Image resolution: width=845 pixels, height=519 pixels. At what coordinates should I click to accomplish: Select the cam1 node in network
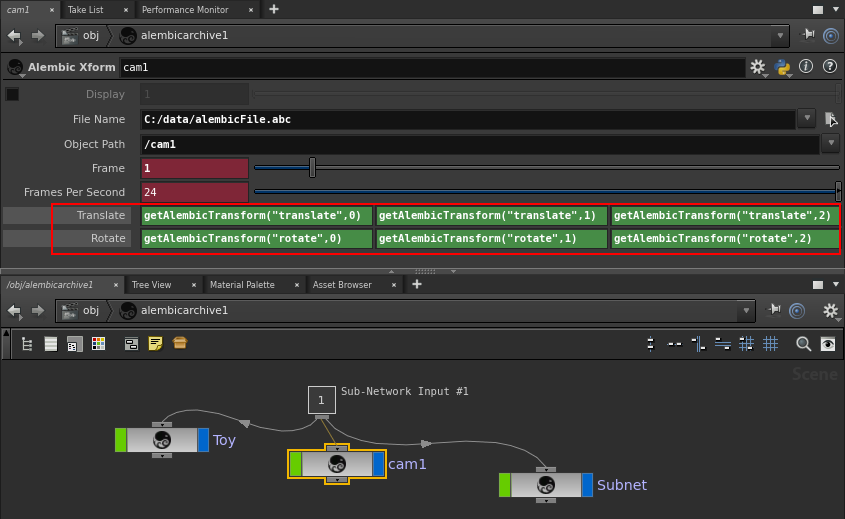[337, 464]
